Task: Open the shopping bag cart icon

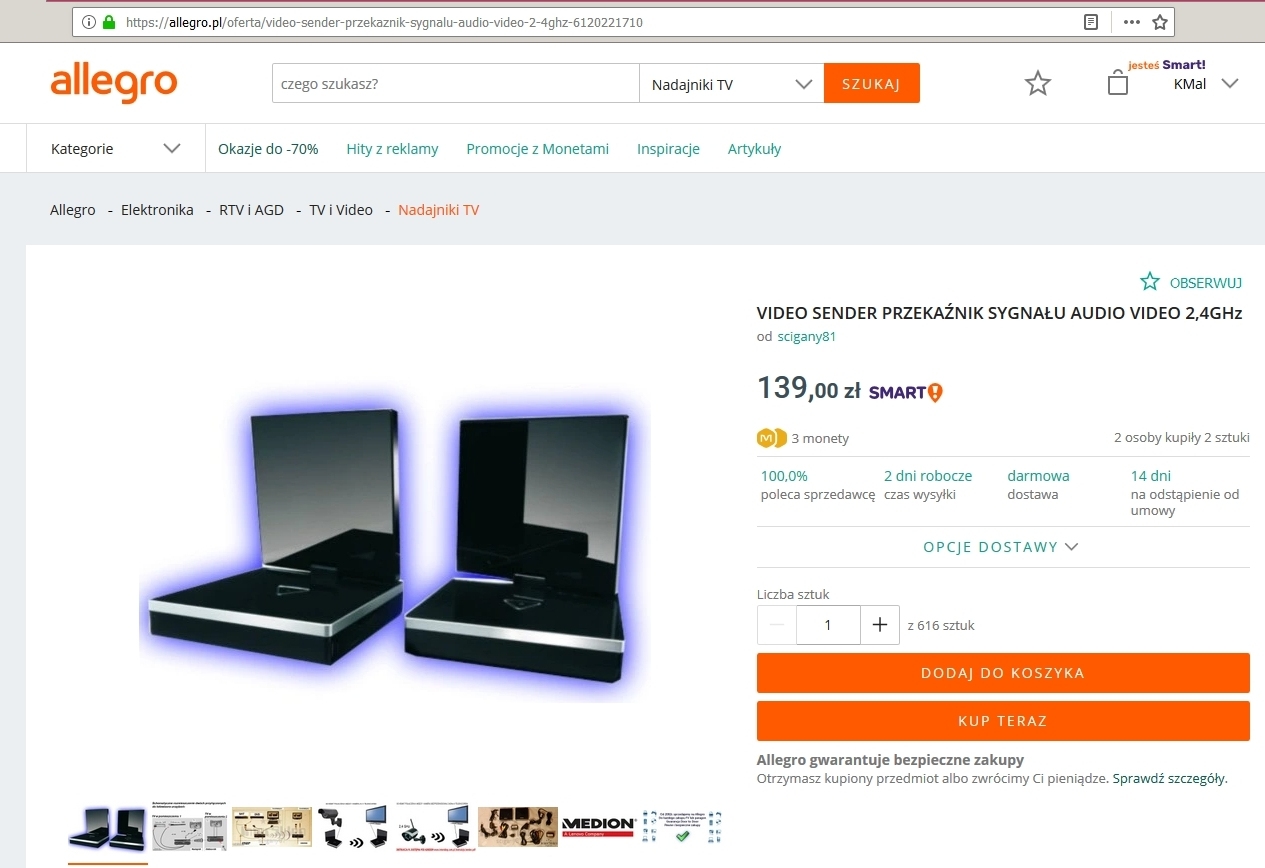Action: point(1118,84)
